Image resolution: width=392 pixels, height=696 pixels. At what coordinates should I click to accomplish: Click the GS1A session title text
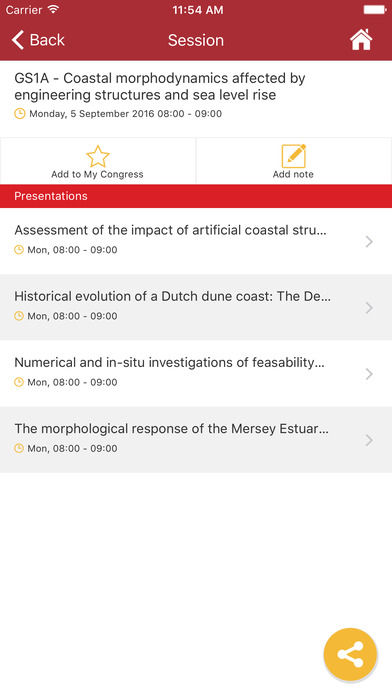160,87
